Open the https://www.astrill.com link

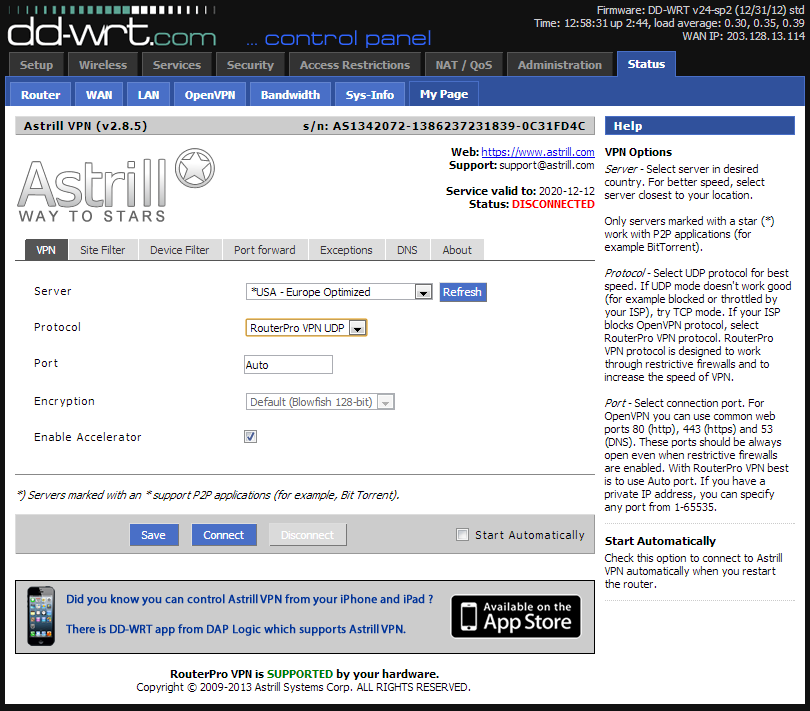point(538,152)
